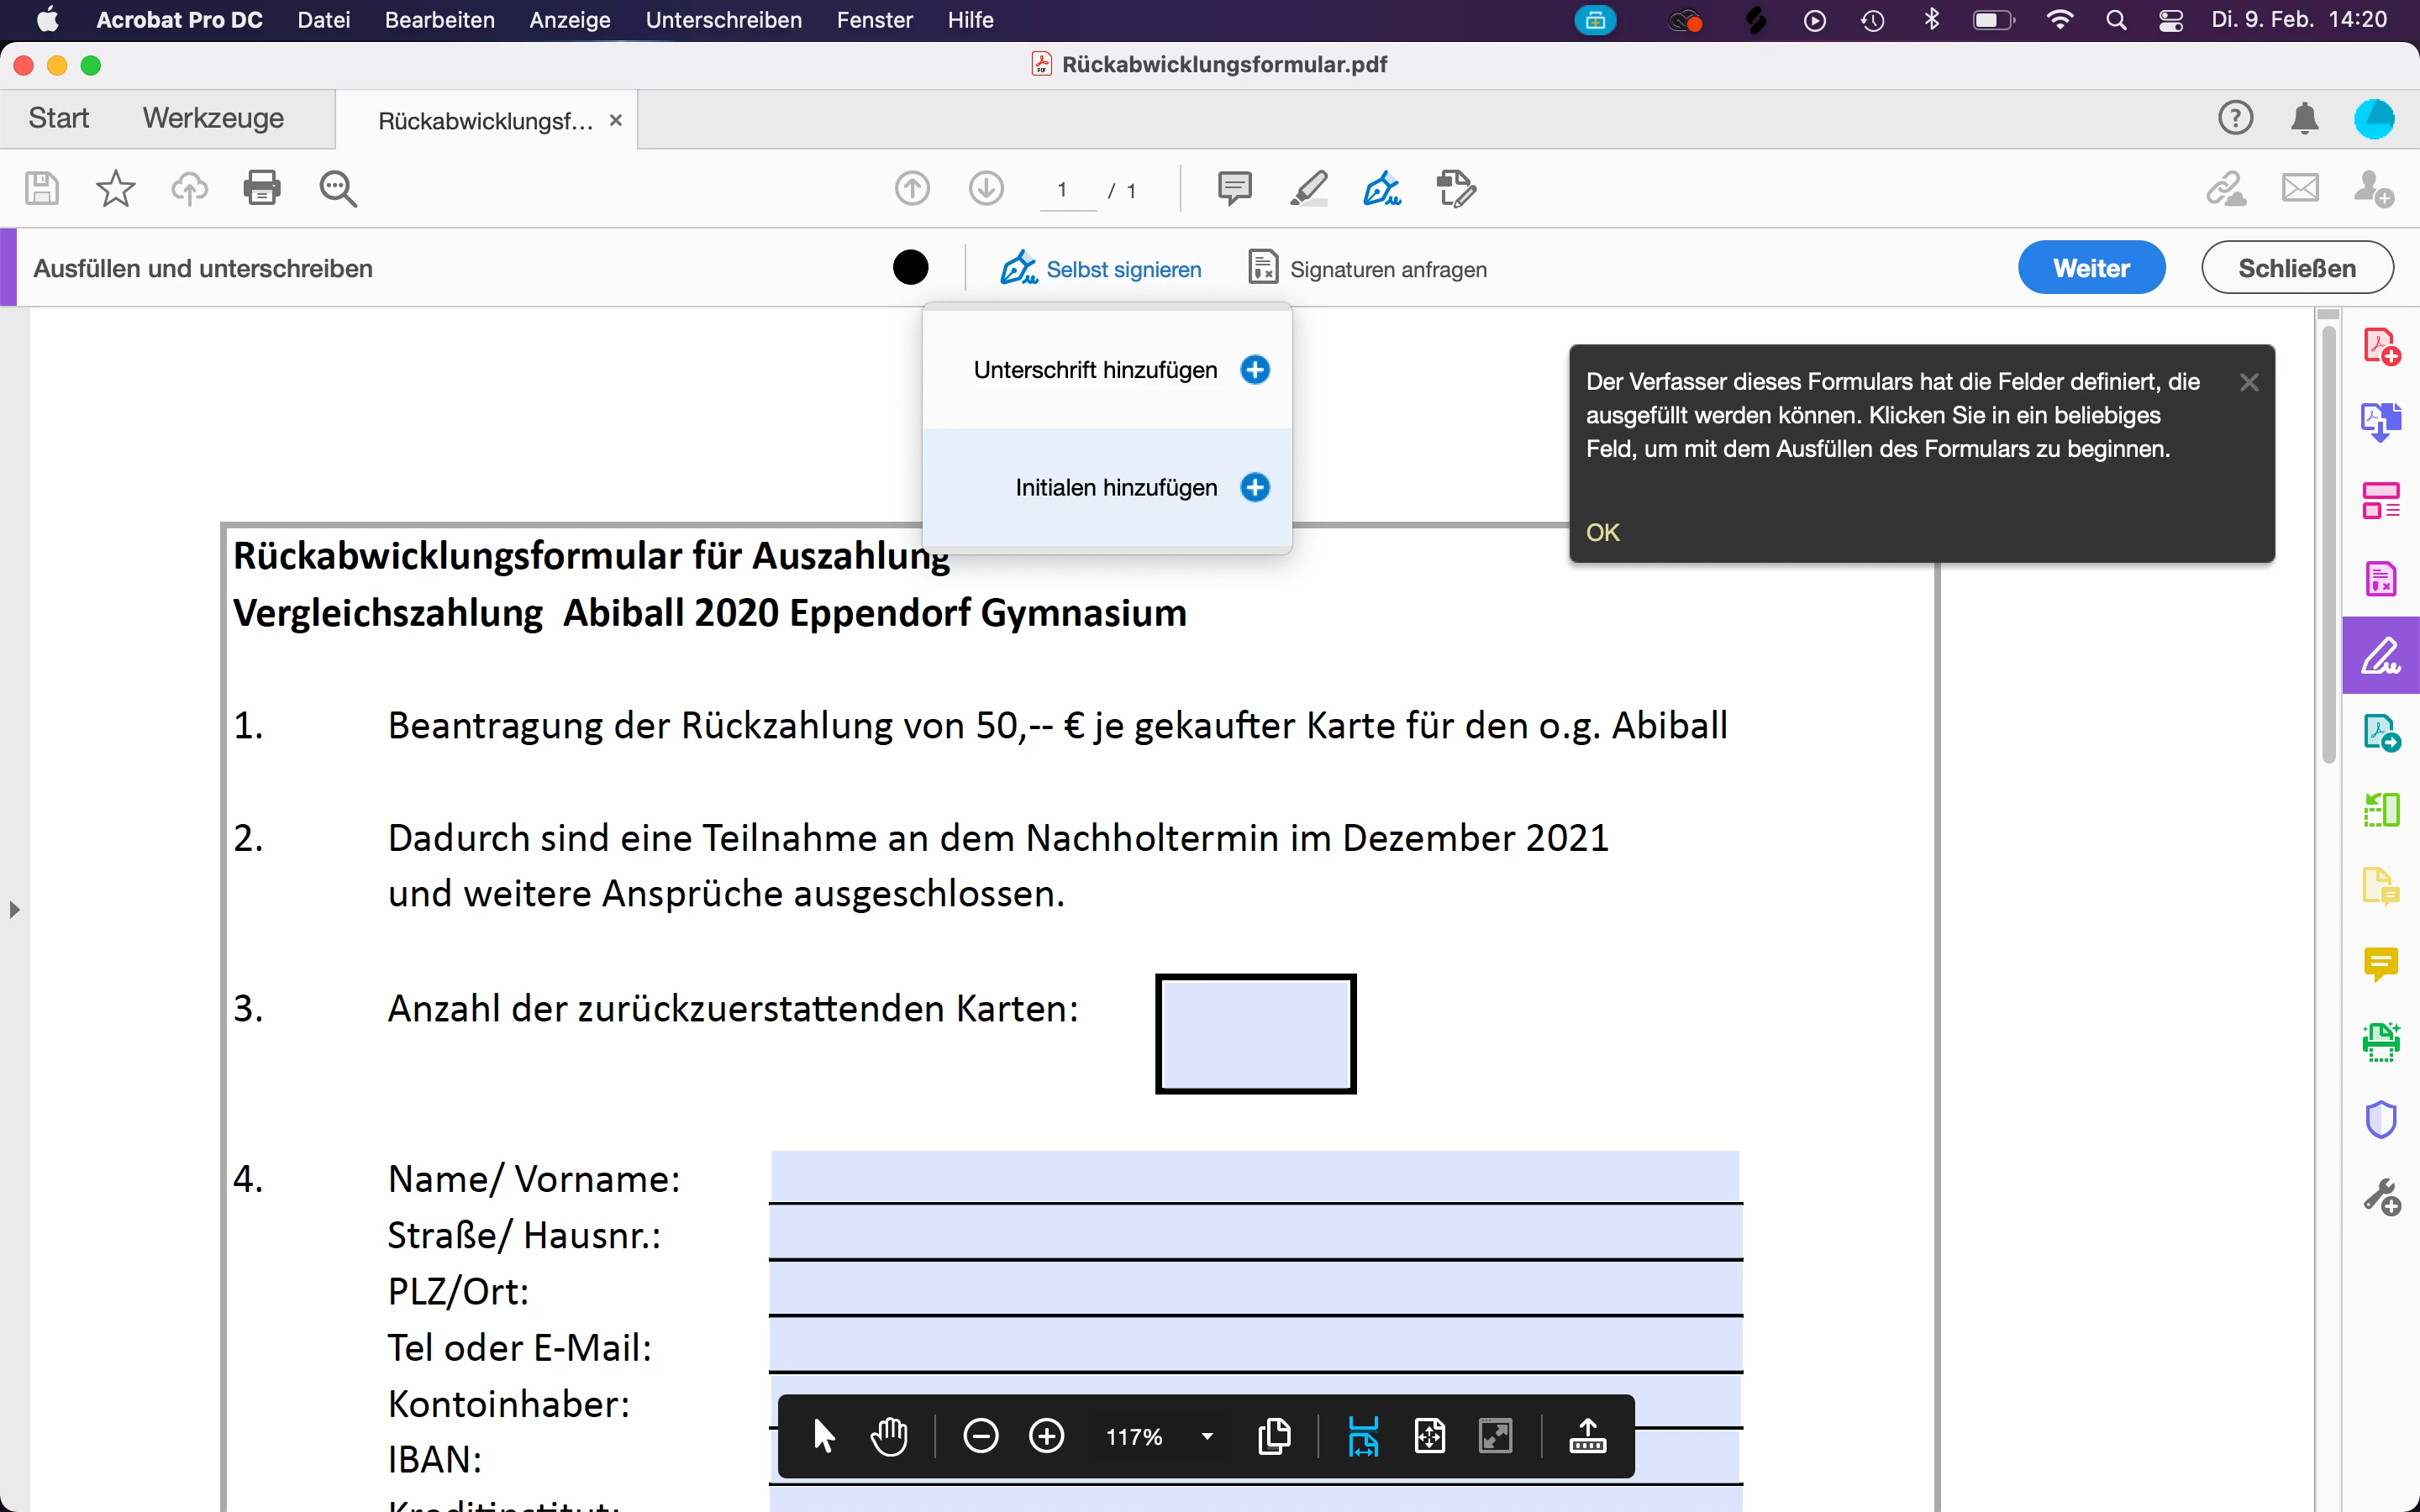
Task: Open the Unterschreiben menu
Action: click(x=723, y=20)
